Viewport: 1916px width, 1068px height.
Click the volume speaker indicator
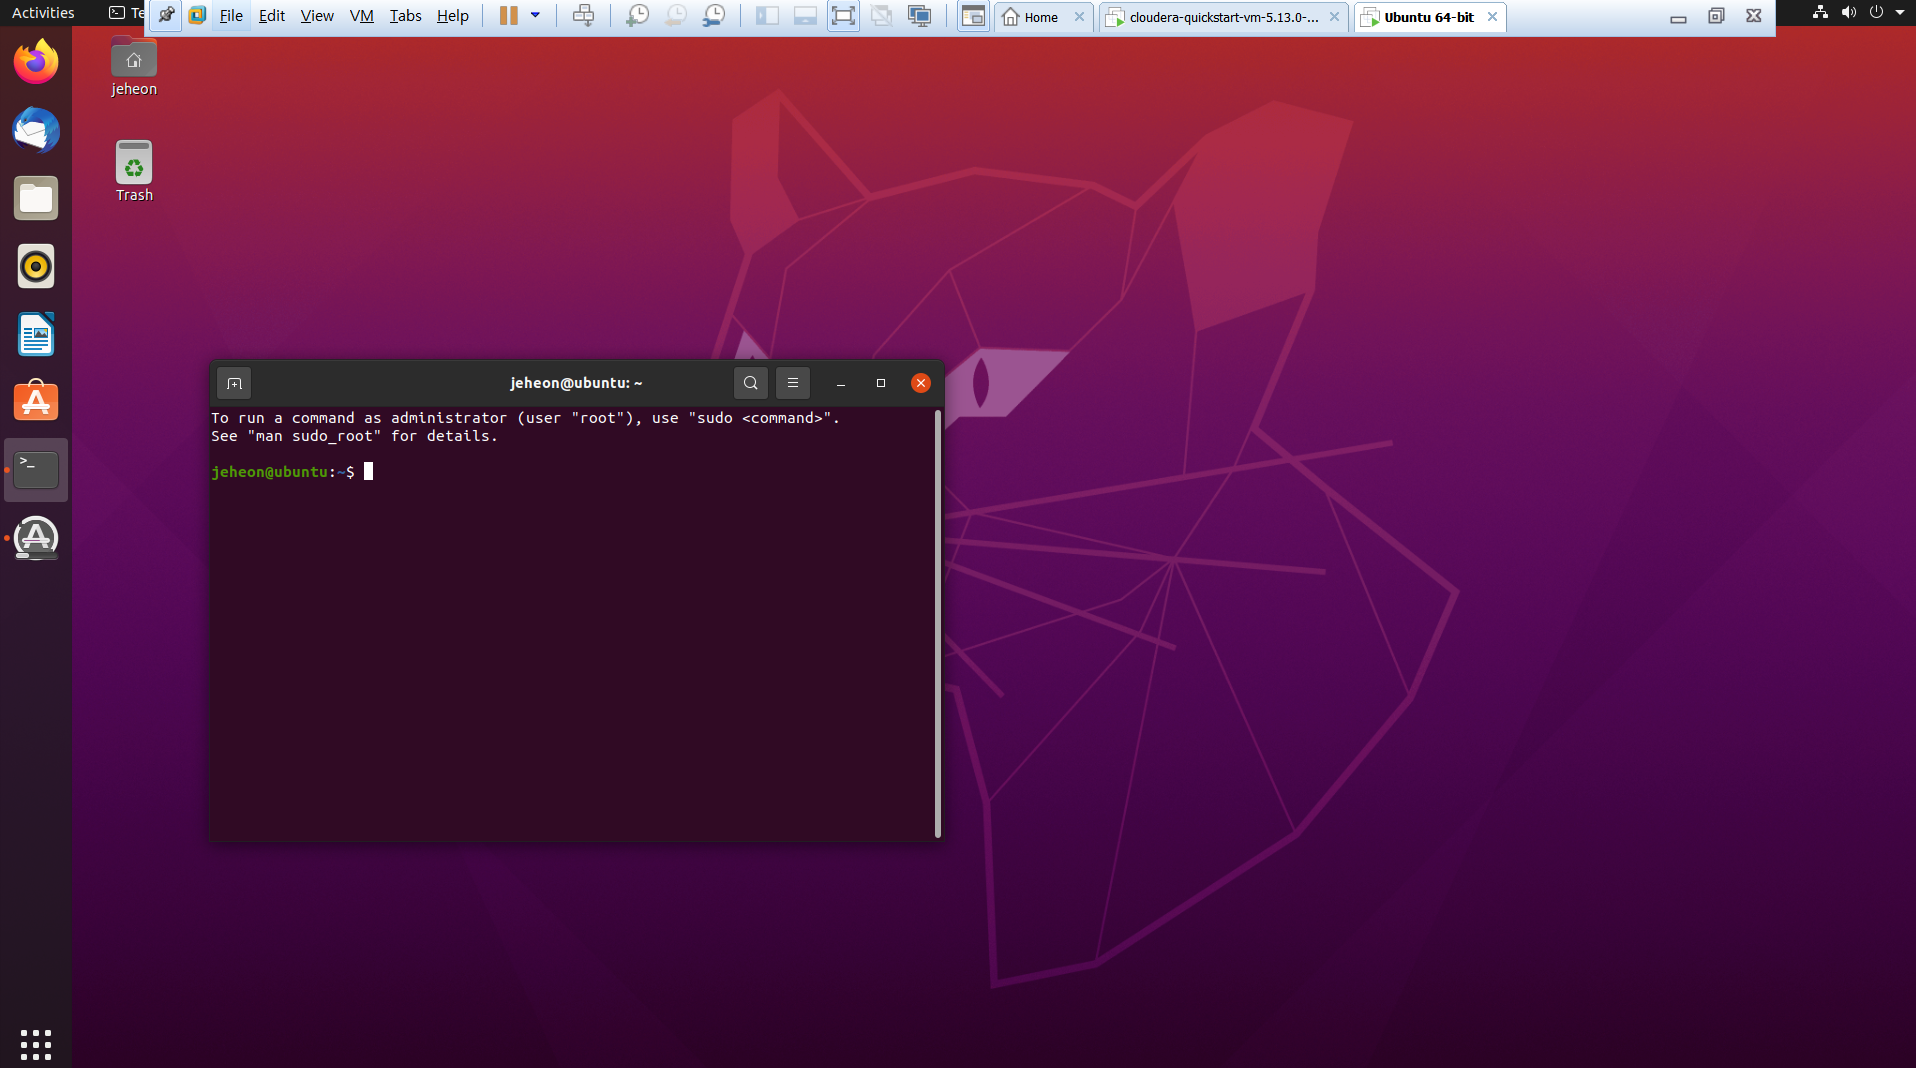pos(1848,13)
